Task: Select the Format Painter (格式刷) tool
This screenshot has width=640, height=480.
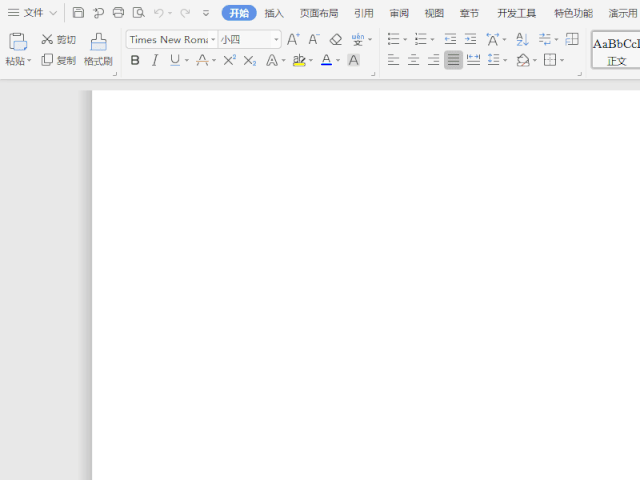Action: [98, 49]
